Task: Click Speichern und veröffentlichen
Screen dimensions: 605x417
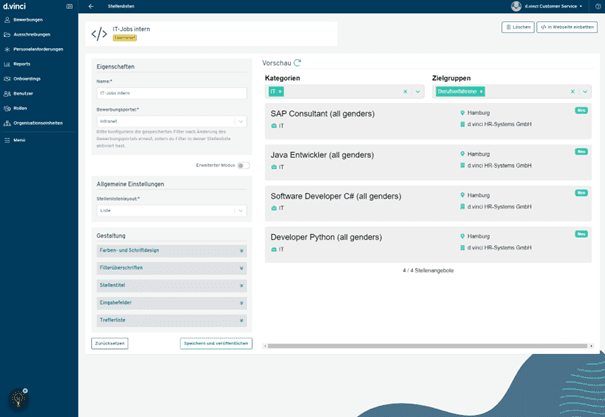Action: coord(215,343)
